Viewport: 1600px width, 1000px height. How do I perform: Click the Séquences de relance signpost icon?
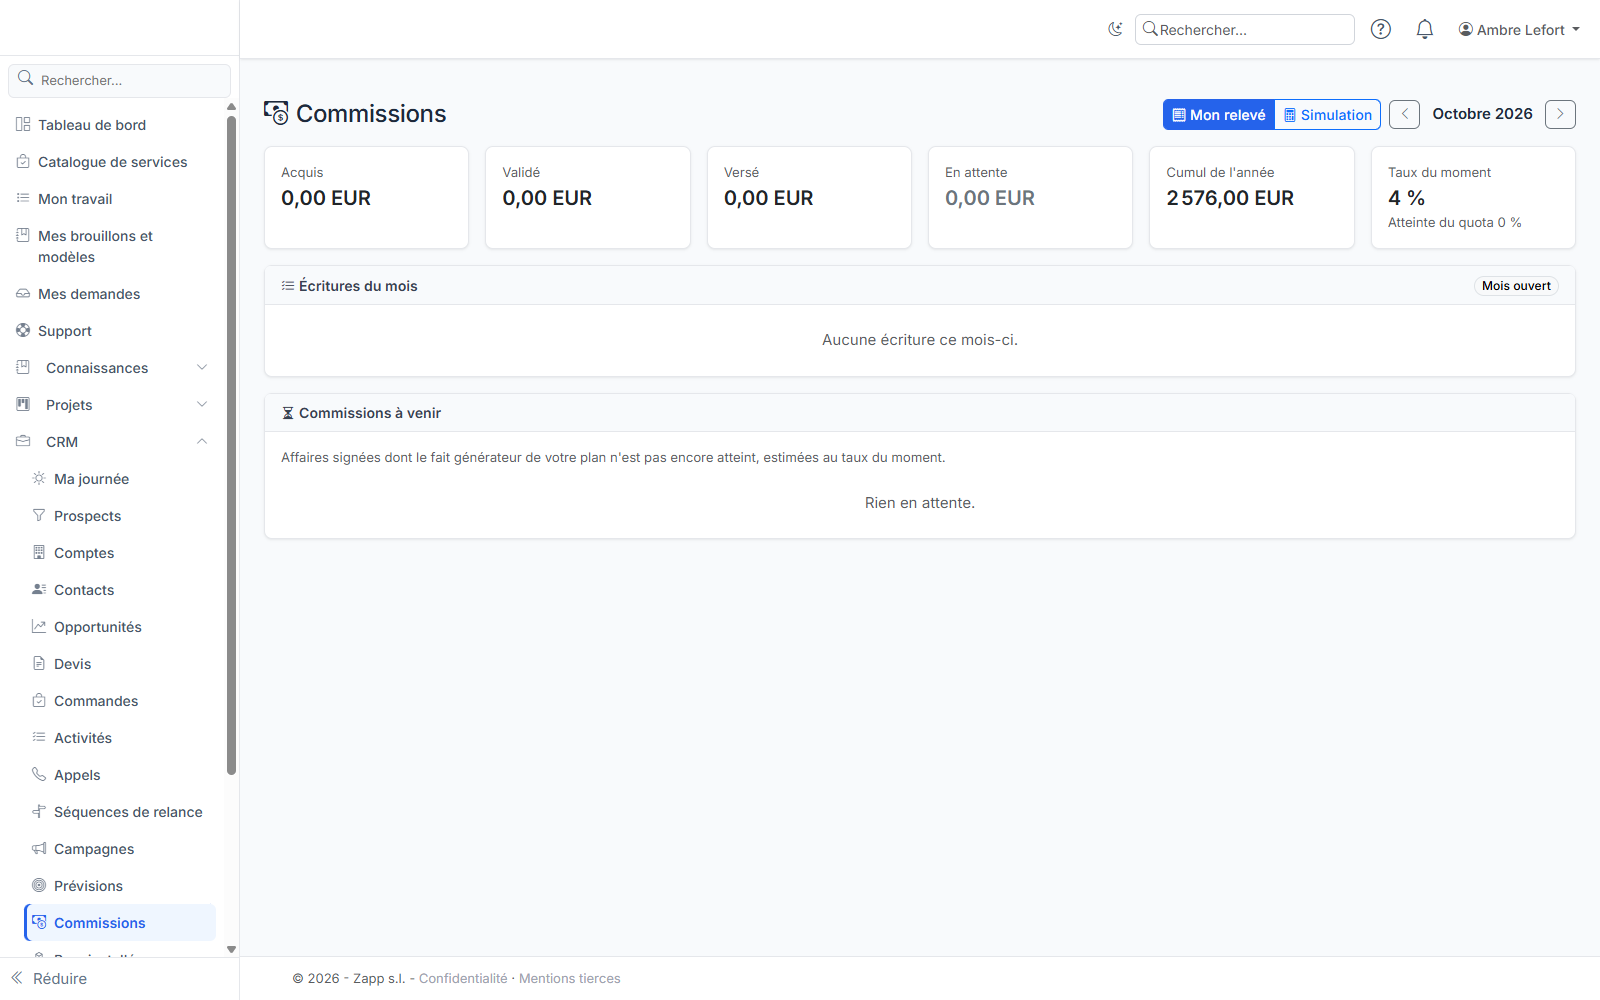[x=39, y=811]
